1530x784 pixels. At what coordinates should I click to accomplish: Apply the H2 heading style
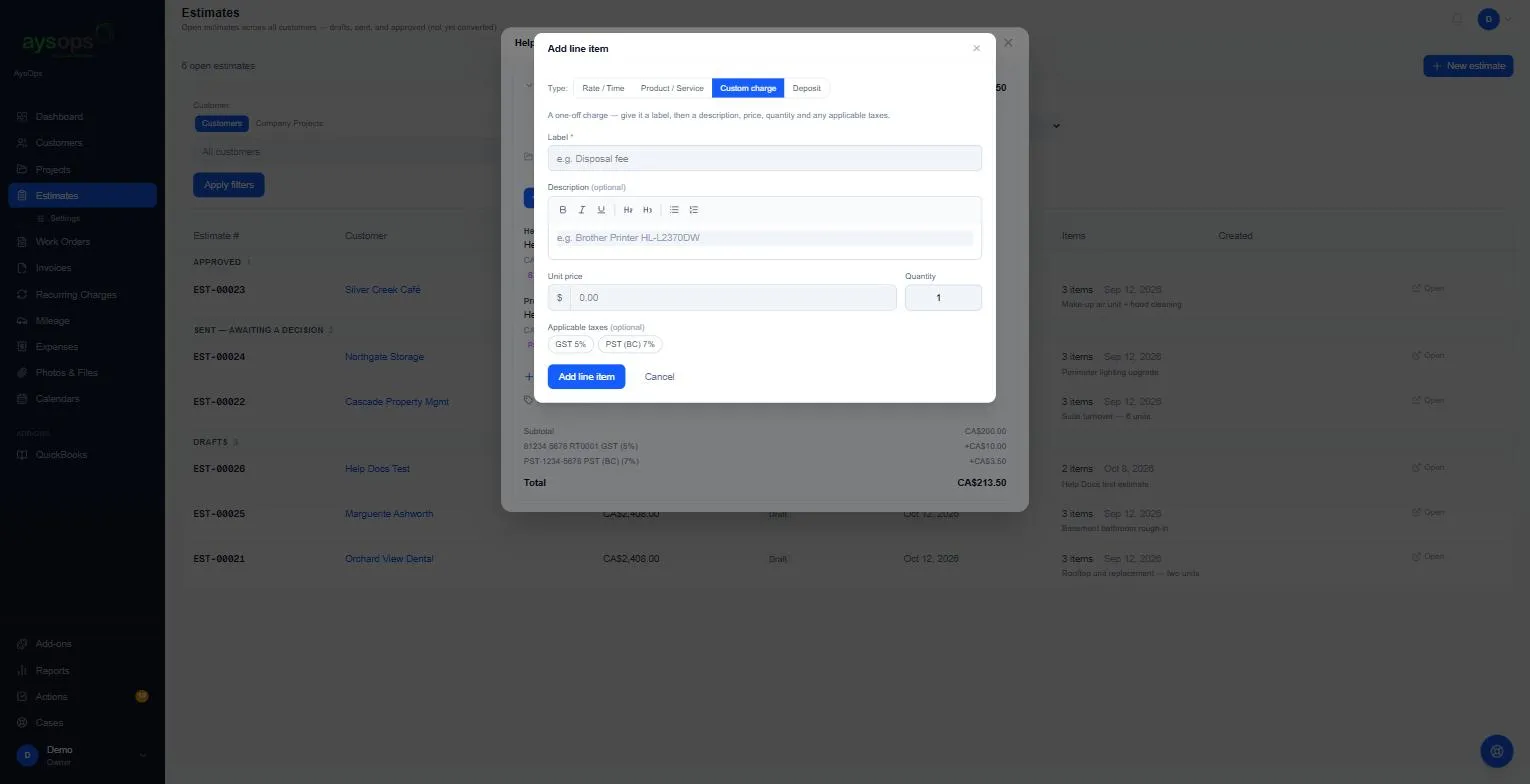[x=628, y=210]
